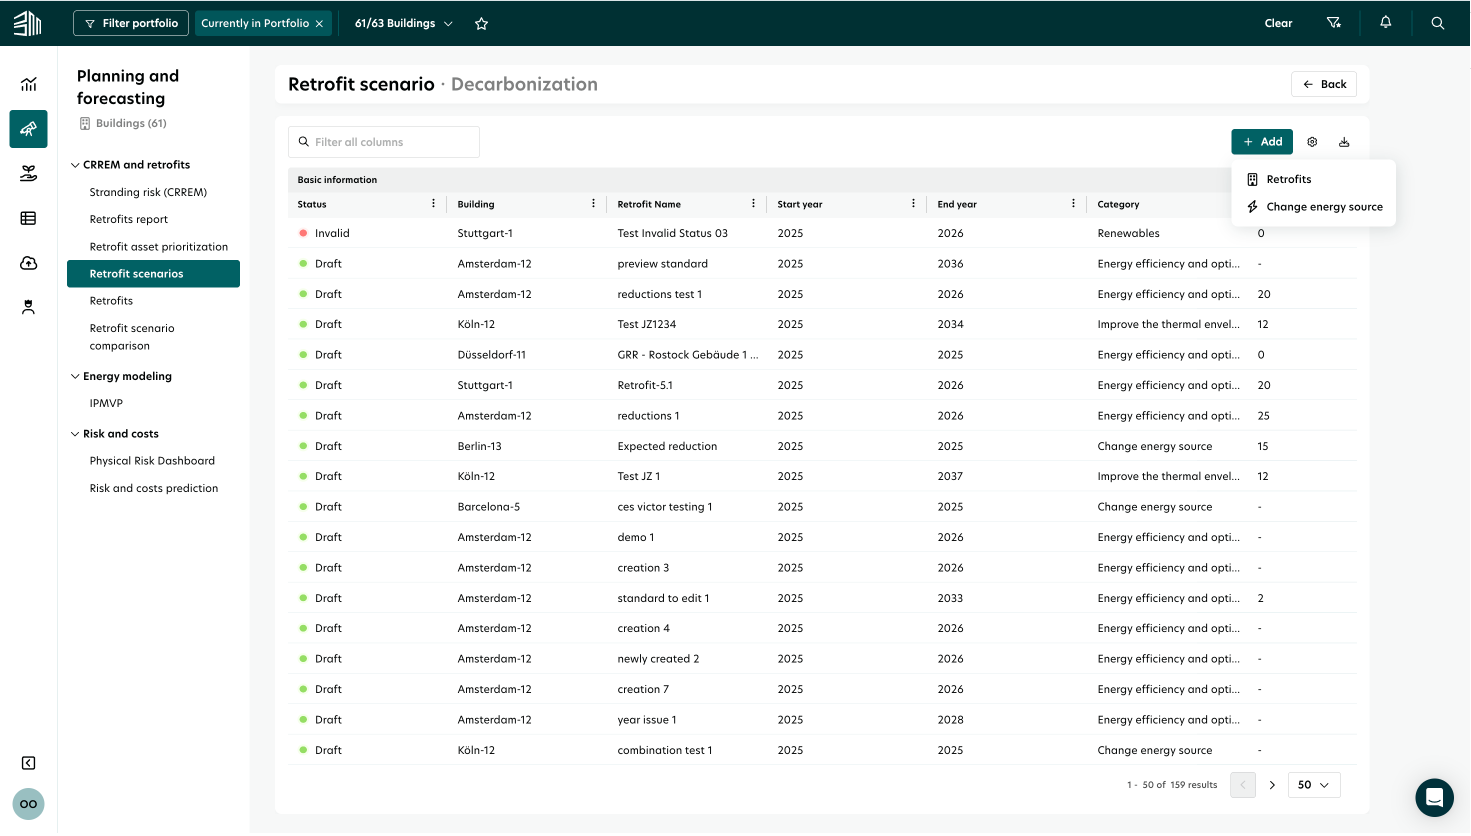Collapse the Risk and costs section
Screen dimensions: 1471x836
(75, 434)
